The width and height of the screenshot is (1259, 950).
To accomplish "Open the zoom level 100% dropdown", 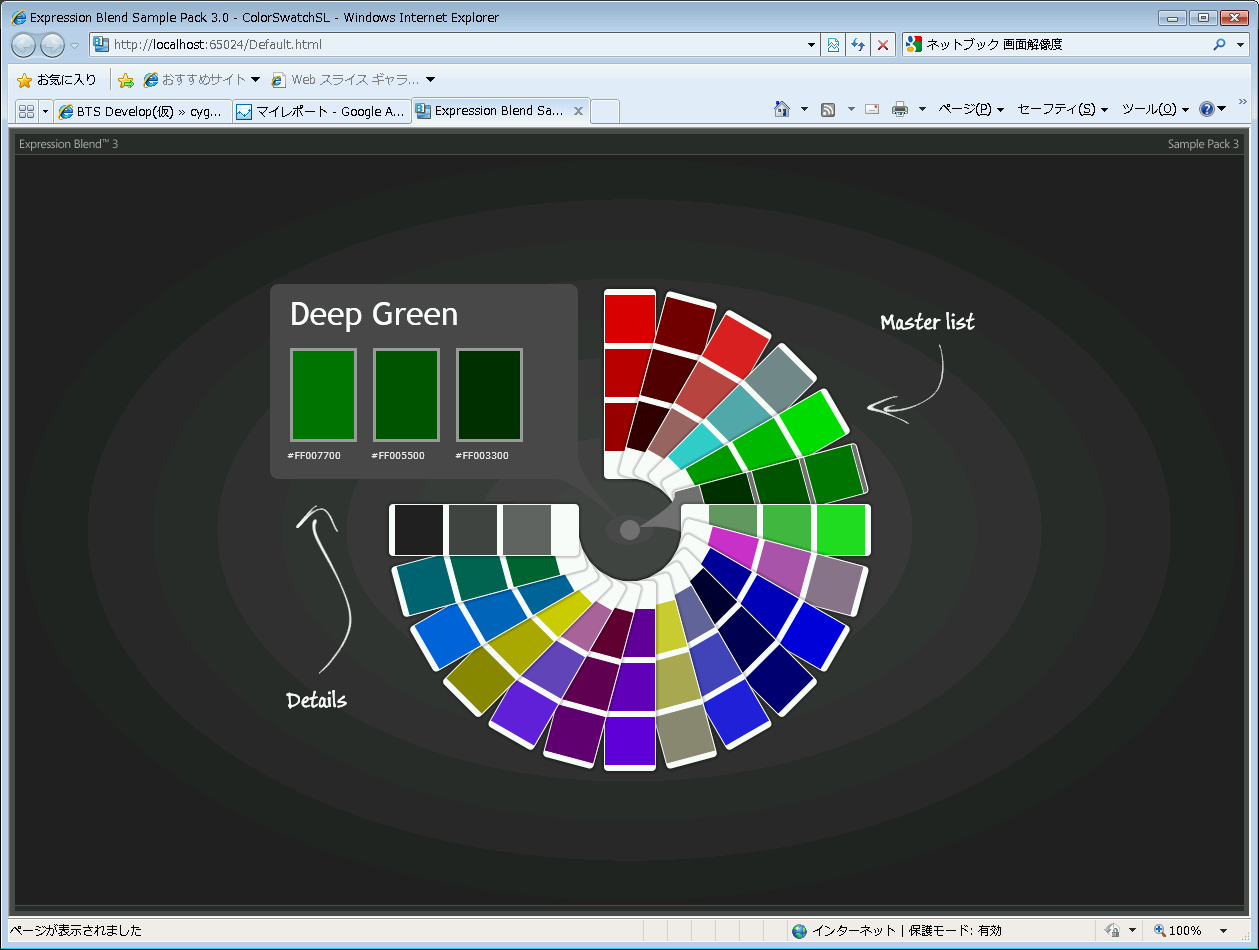I will click(1222, 930).
